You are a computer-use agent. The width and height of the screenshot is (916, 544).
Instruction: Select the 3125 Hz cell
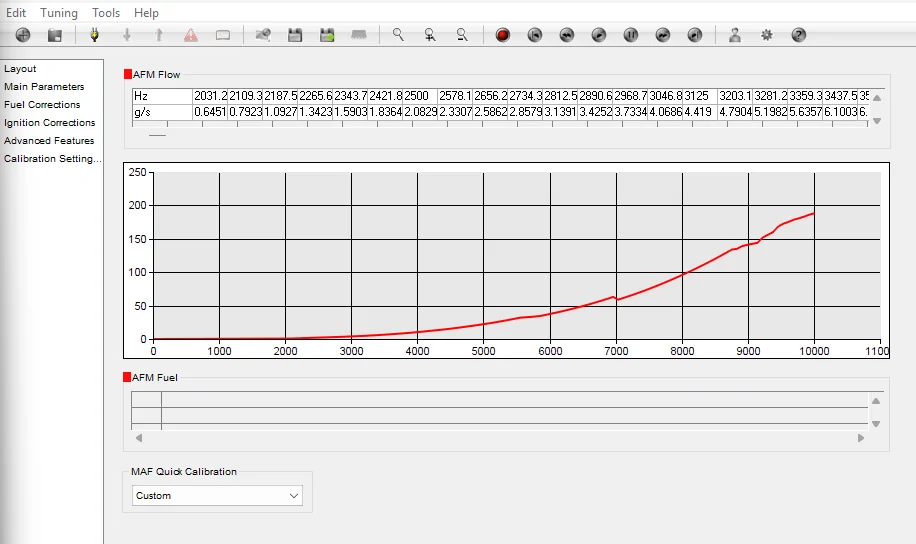[x=700, y=96]
